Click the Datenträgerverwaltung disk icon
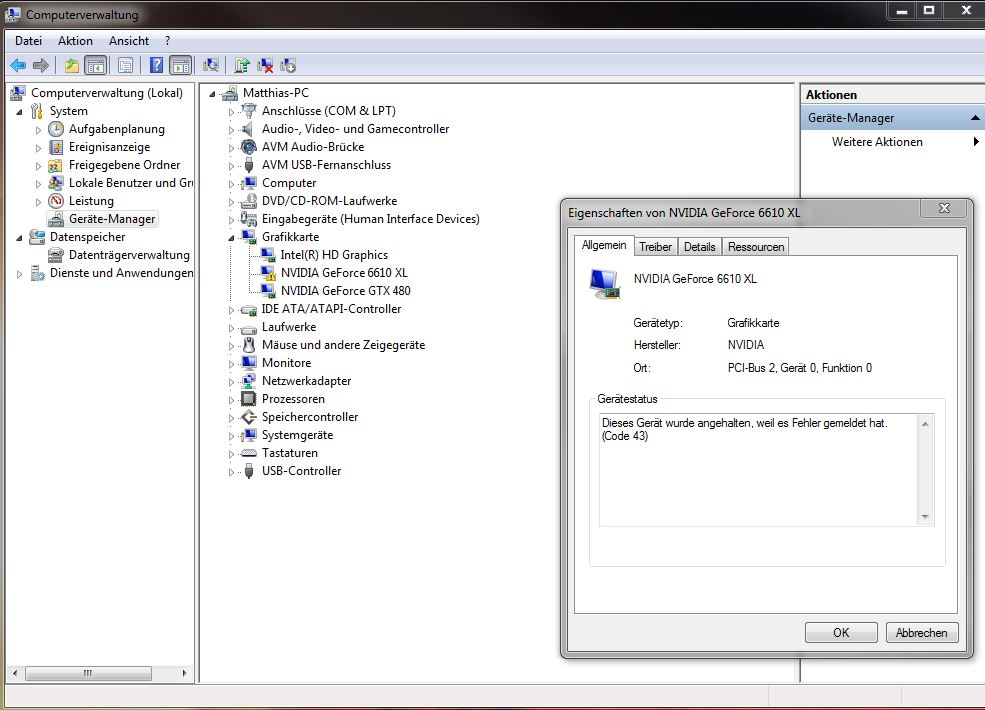This screenshot has width=985, height=710. click(x=56, y=255)
